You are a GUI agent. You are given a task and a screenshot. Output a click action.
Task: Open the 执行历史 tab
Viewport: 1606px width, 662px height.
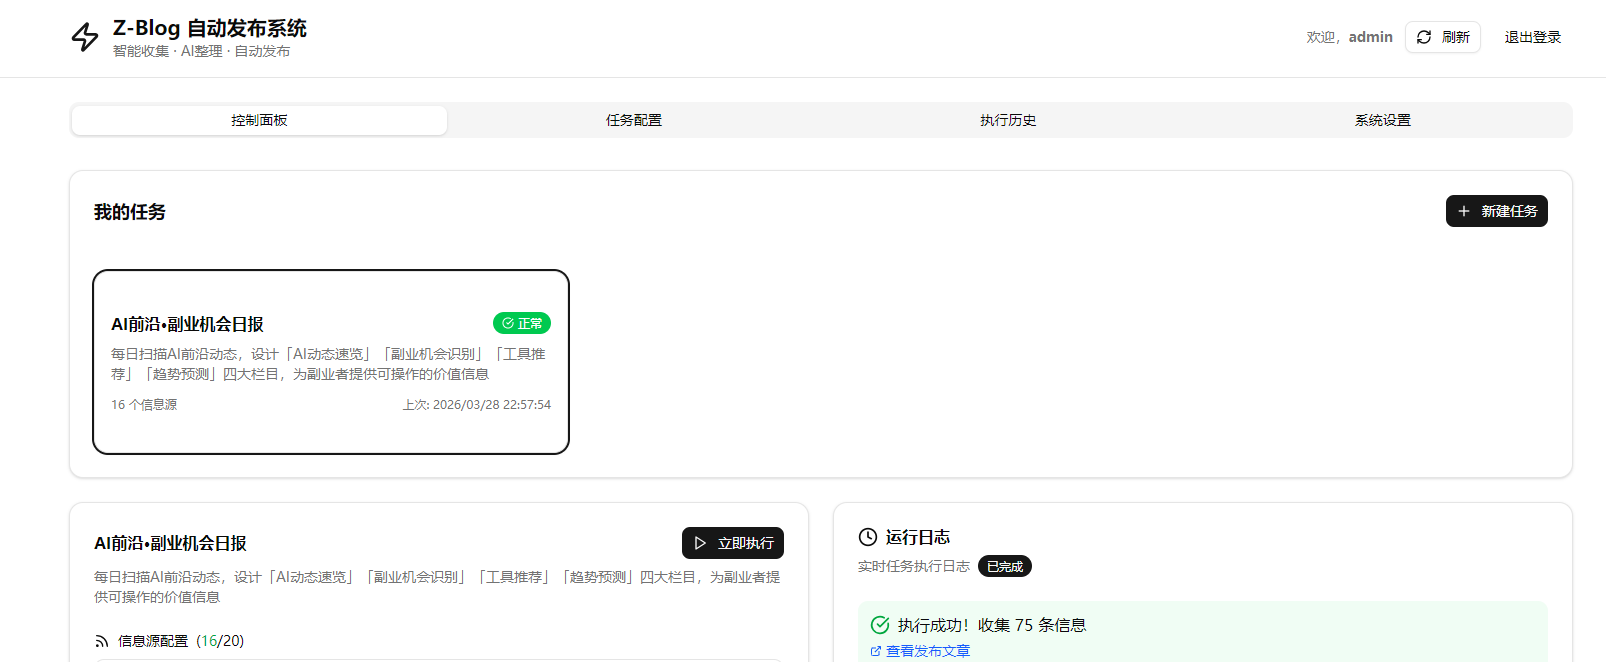tap(1008, 120)
